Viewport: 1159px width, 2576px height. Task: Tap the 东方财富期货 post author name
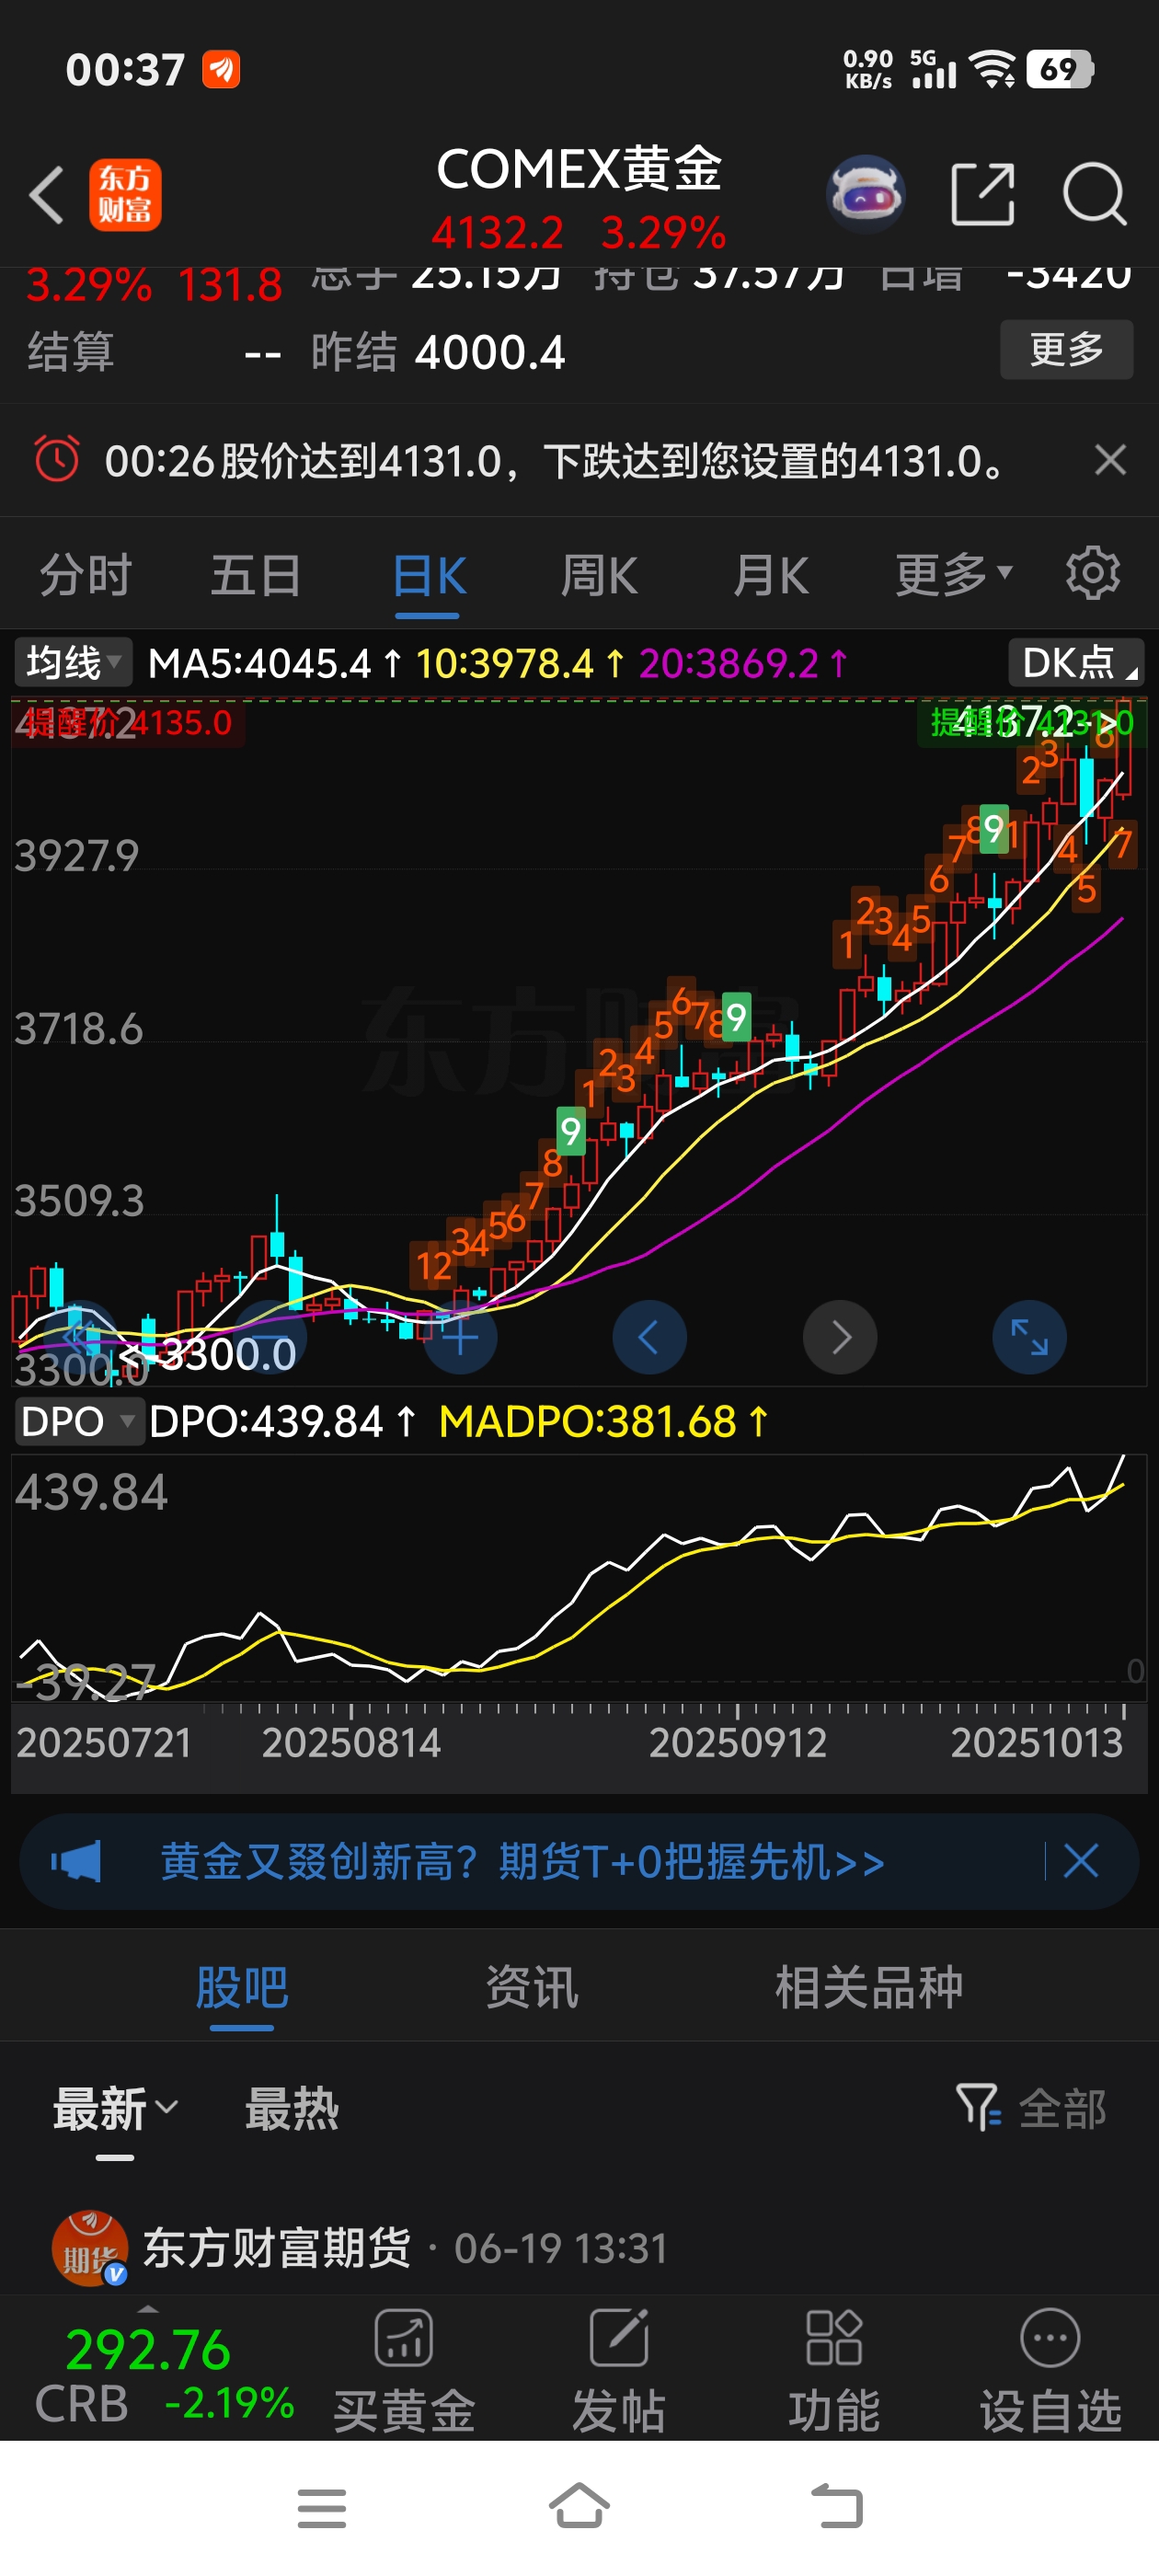click(277, 2248)
